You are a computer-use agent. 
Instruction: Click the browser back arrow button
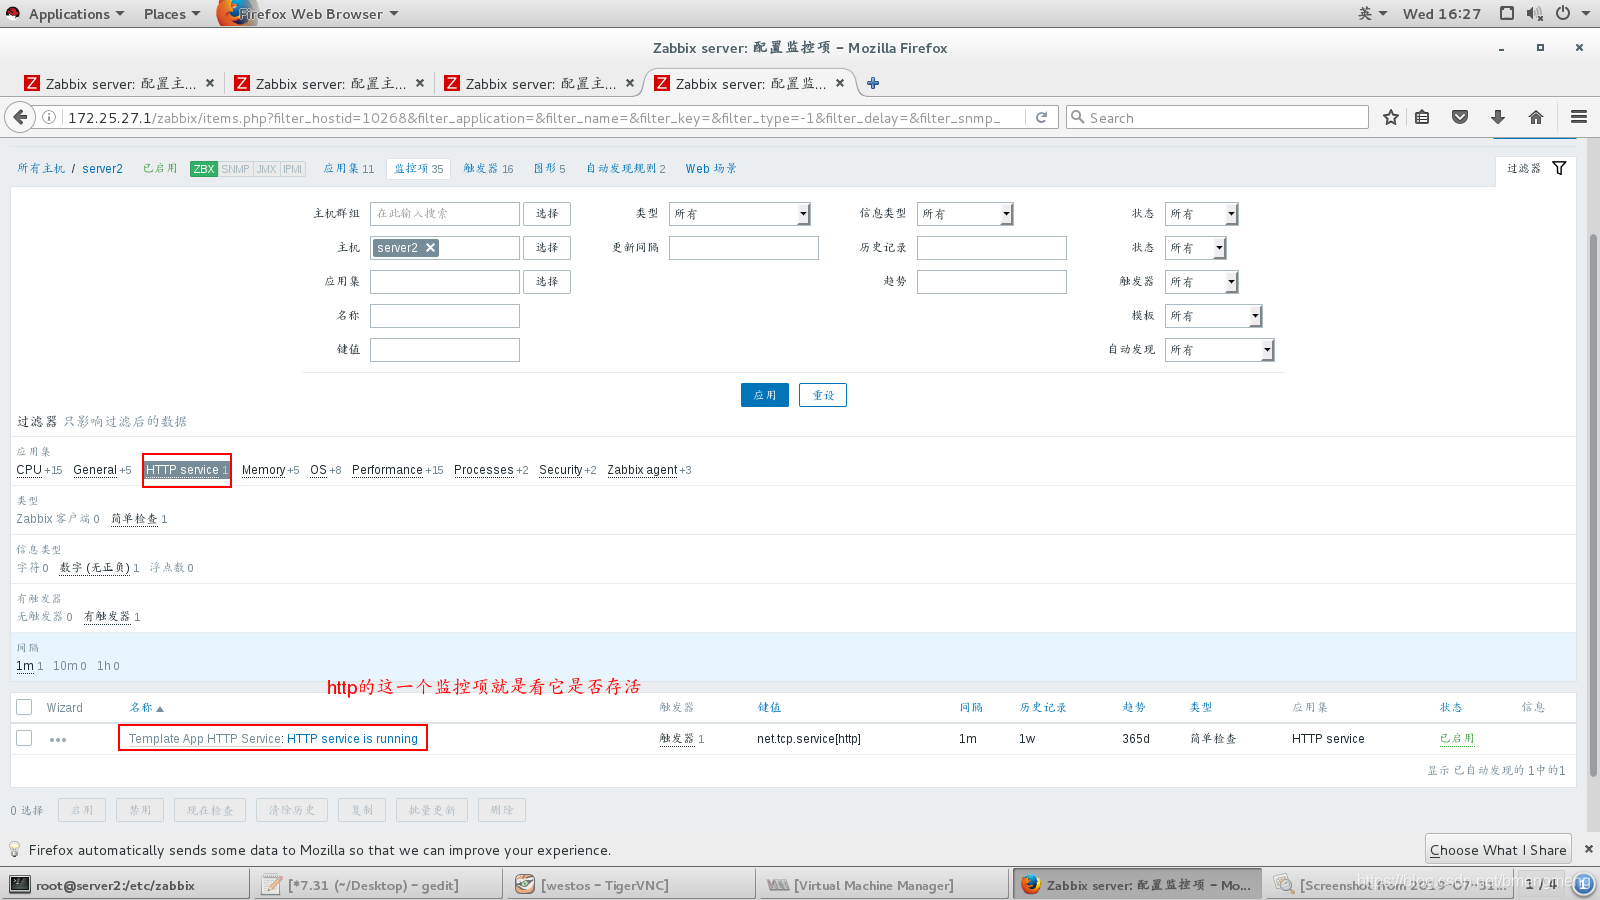click(x=20, y=117)
